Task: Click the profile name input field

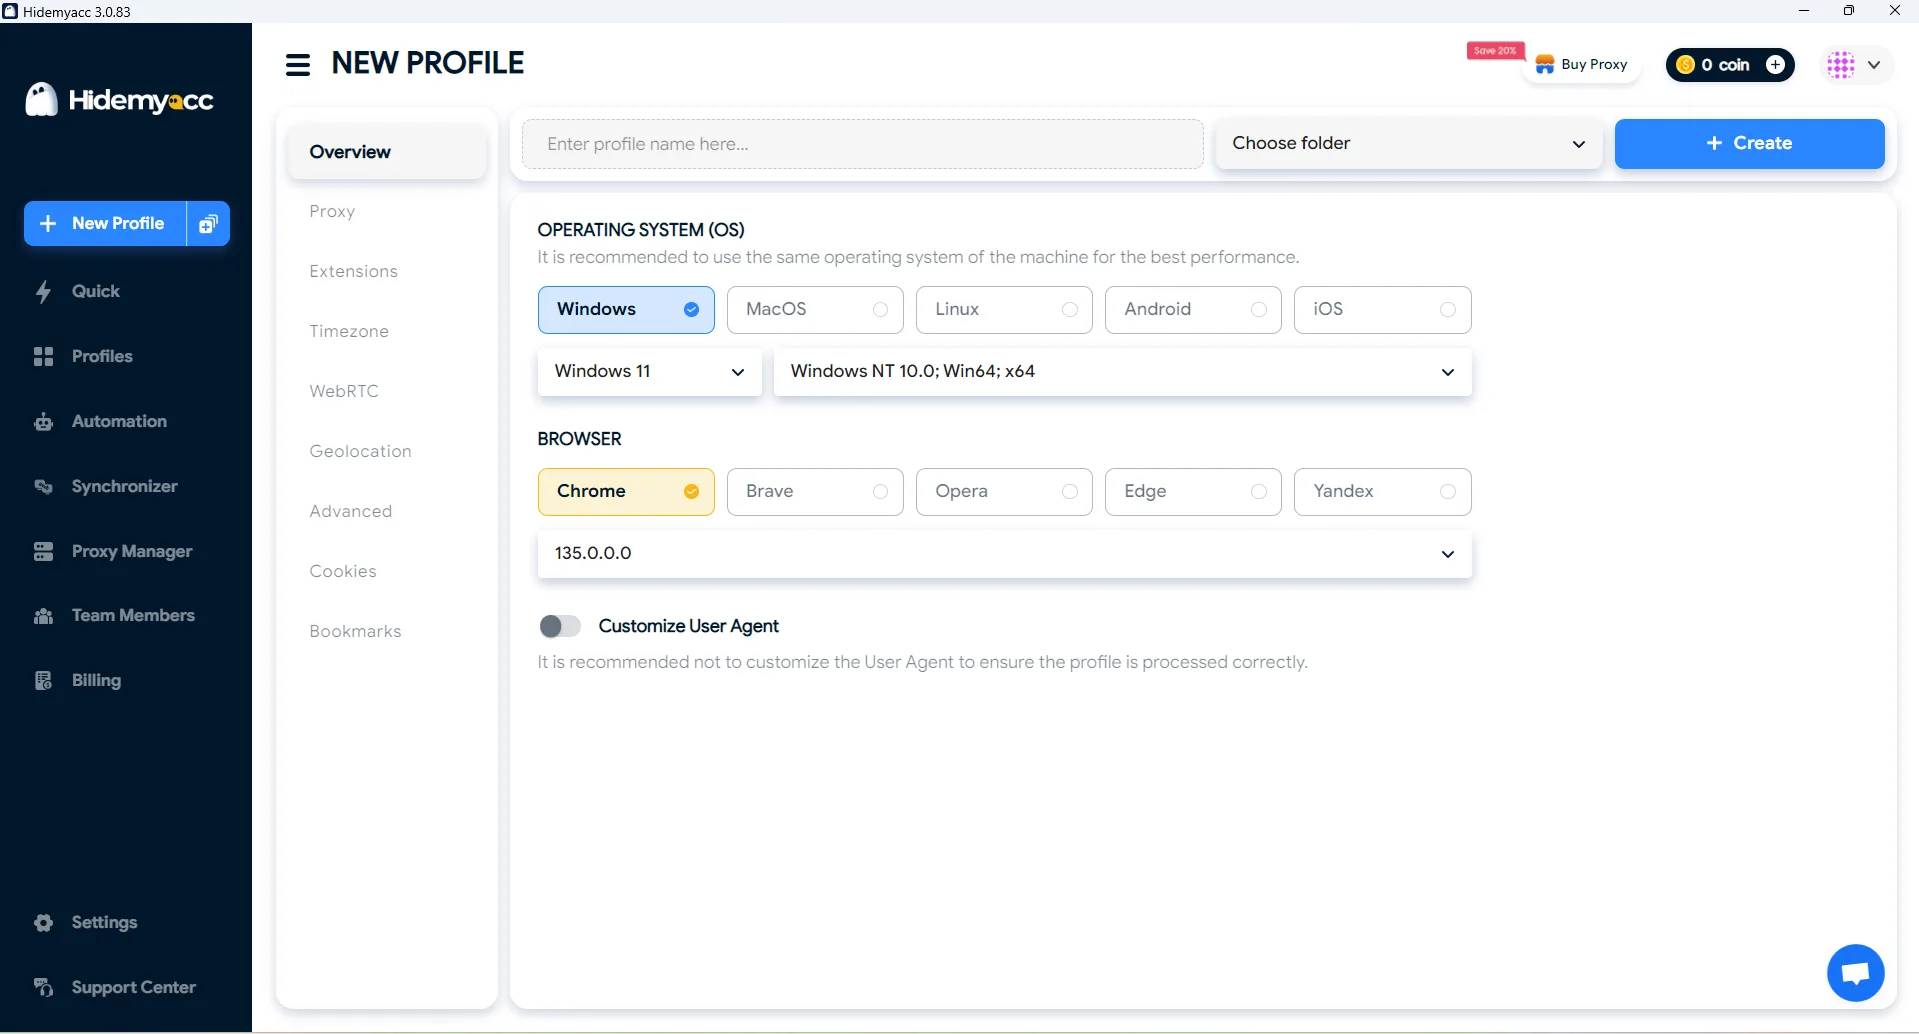Action: 862,143
